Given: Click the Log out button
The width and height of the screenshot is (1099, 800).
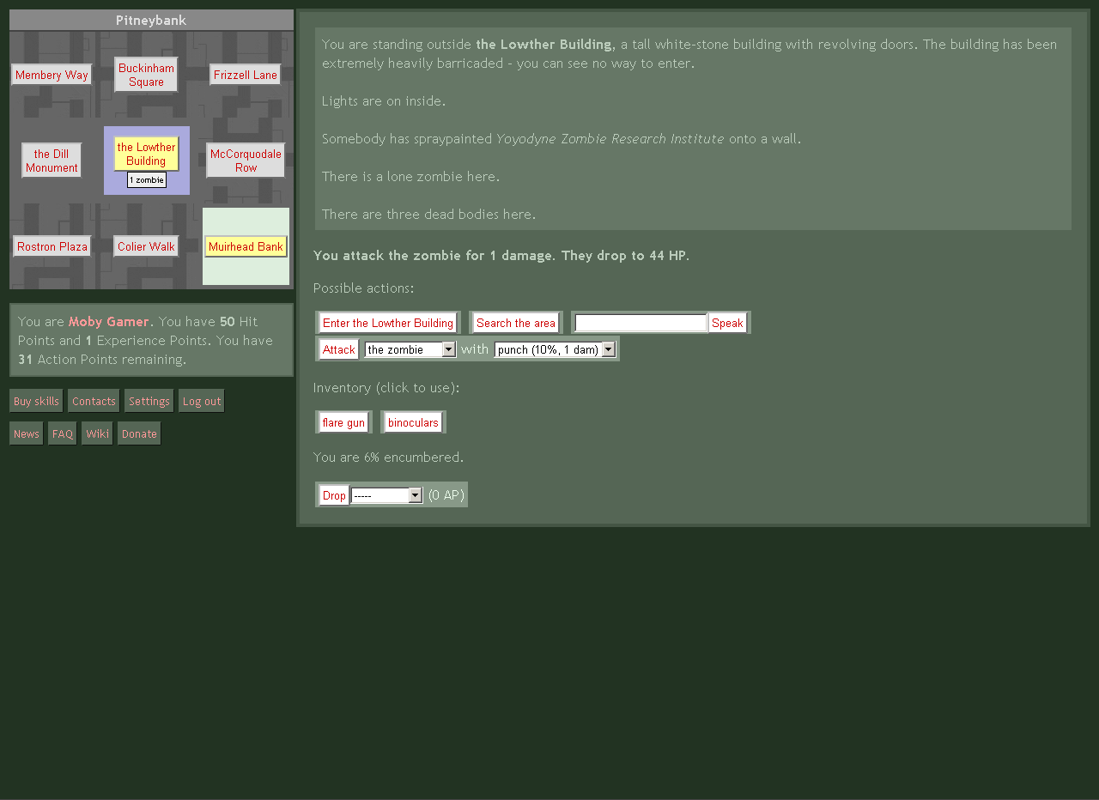Looking at the screenshot, I should 201,402.
